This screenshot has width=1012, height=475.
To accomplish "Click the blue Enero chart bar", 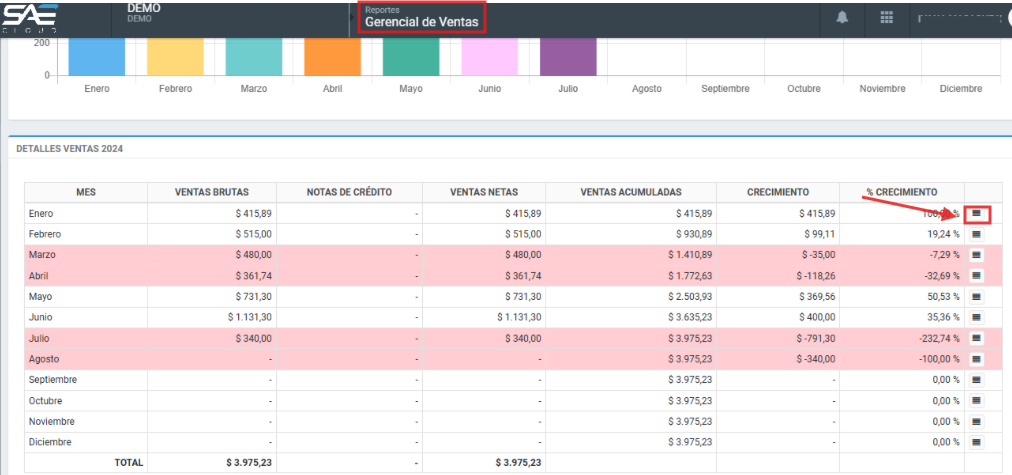I will [x=97, y=57].
